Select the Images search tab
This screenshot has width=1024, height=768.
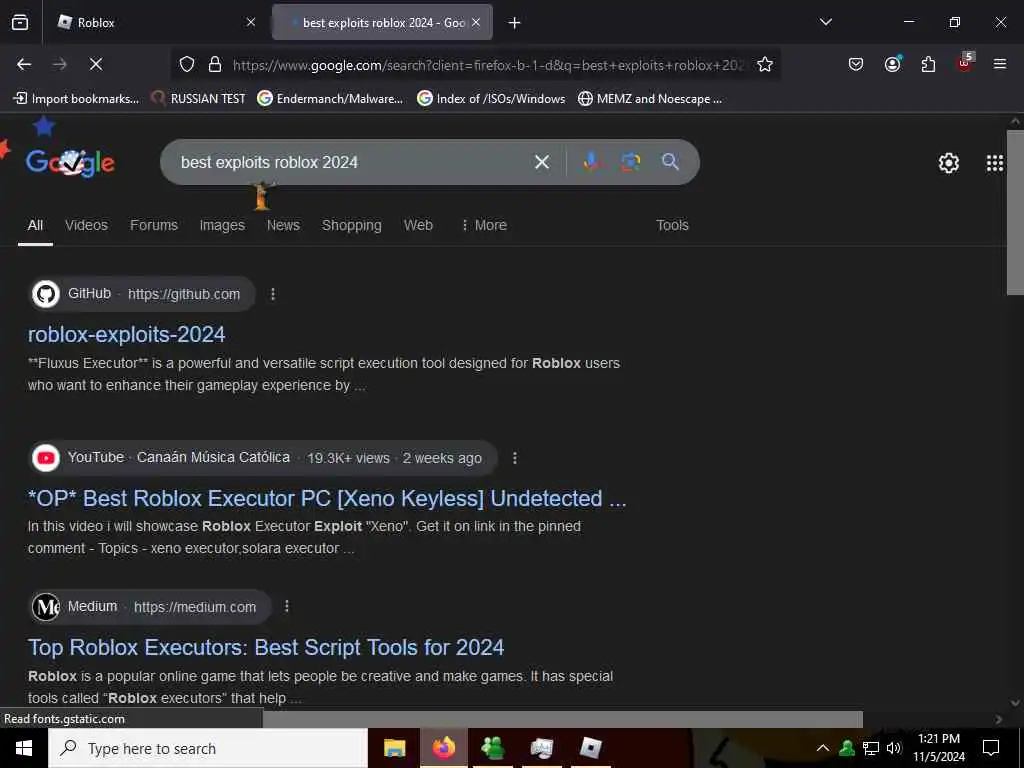coord(222,225)
